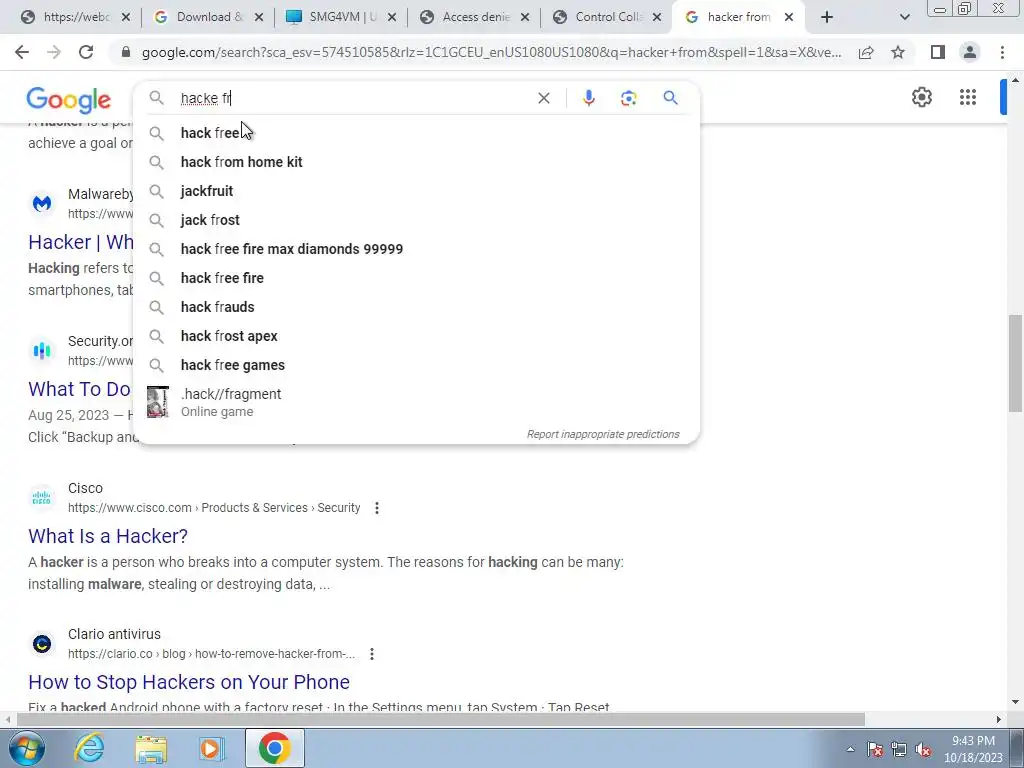Open 'How to Stop Hackers on Your Phone'
Viewport: 1024px width, 768px height.
[x=189, y=682]
